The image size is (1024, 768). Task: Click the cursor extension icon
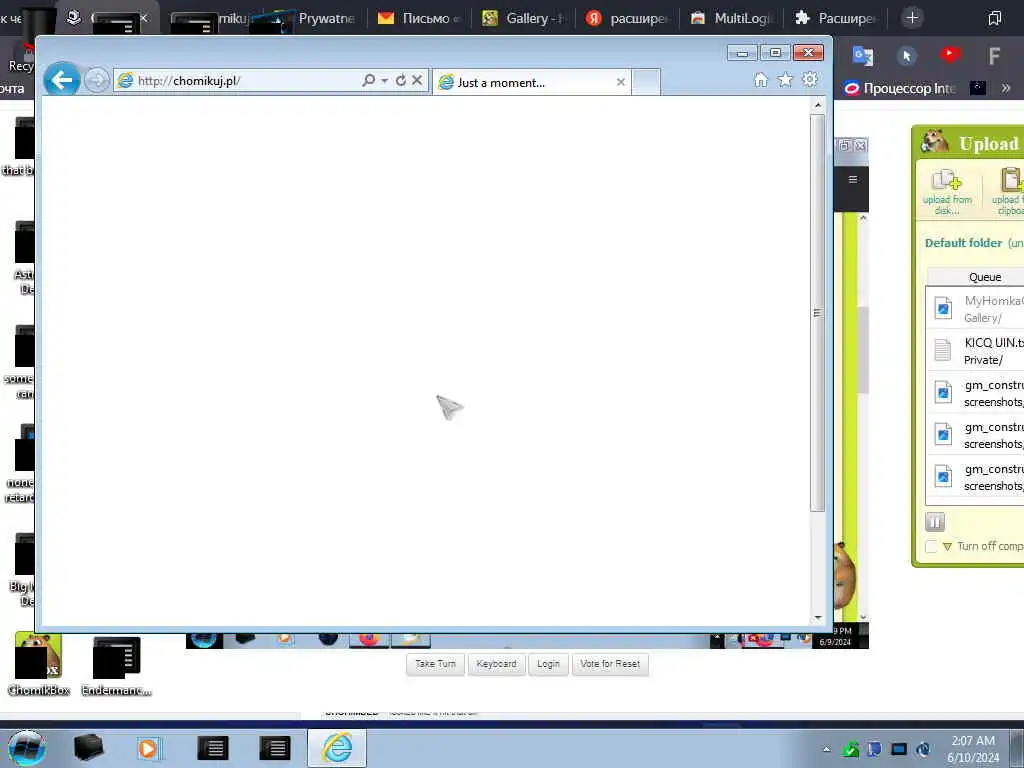(906, 56)
